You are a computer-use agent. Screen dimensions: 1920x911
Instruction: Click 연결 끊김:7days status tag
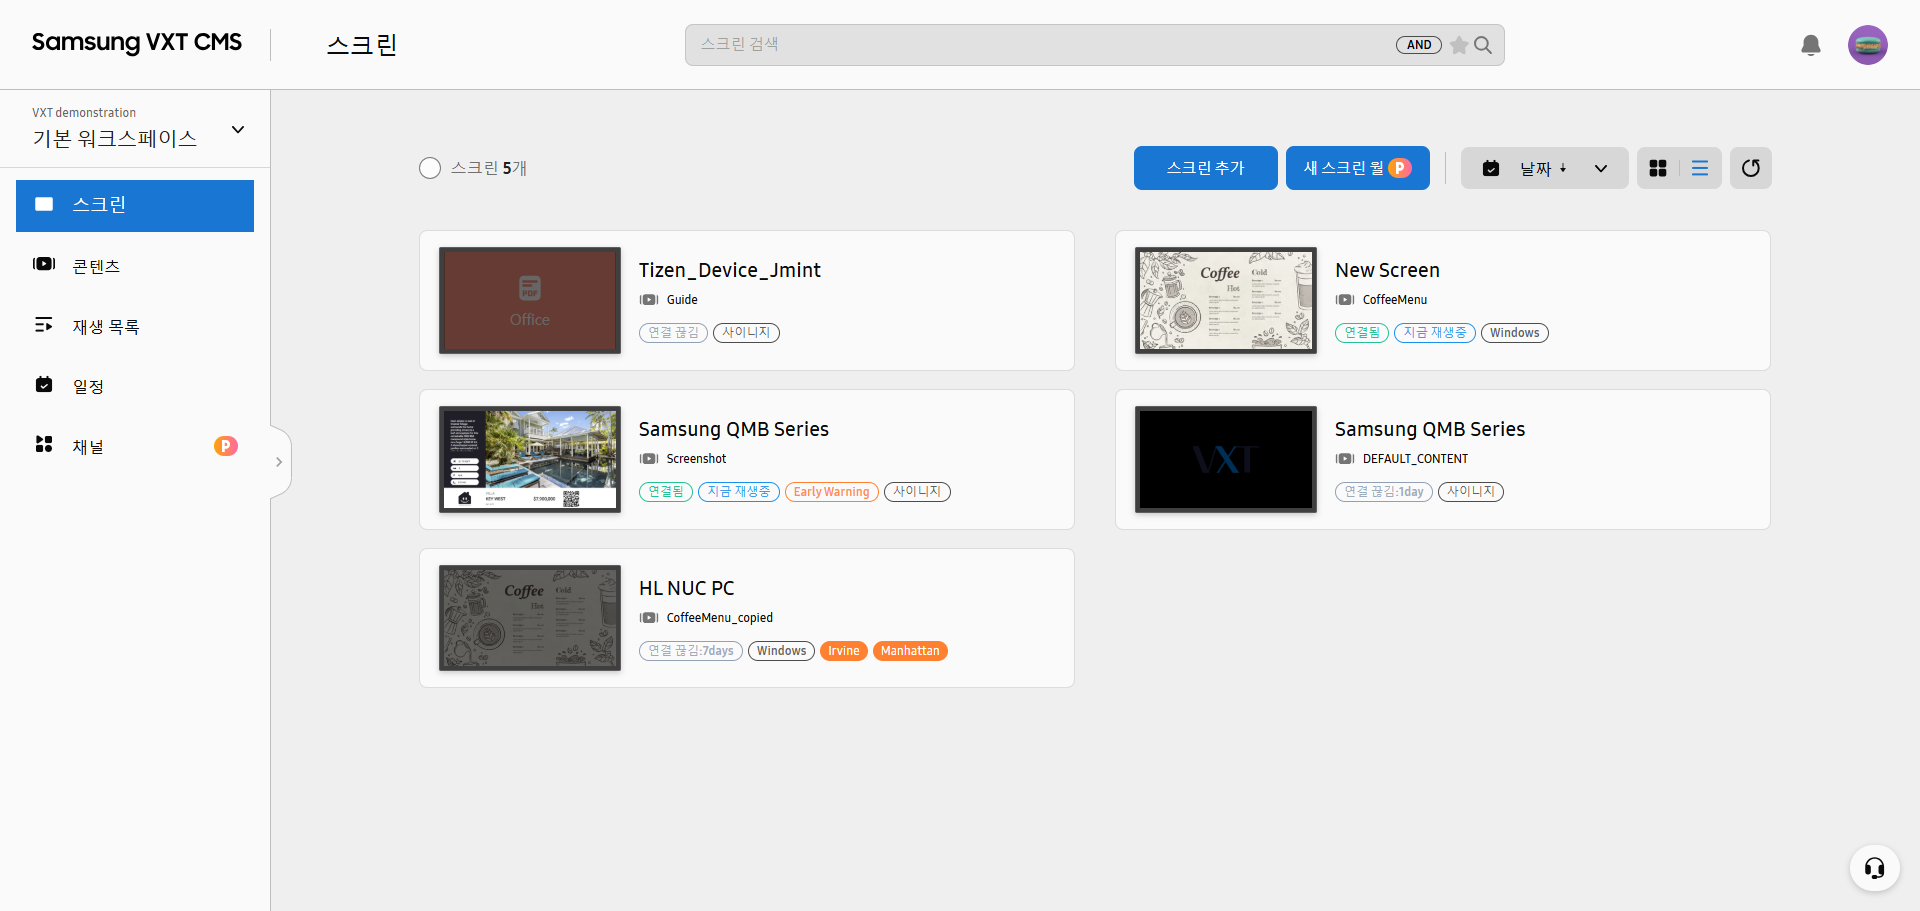pyautogui.click(x=691, y=651)
